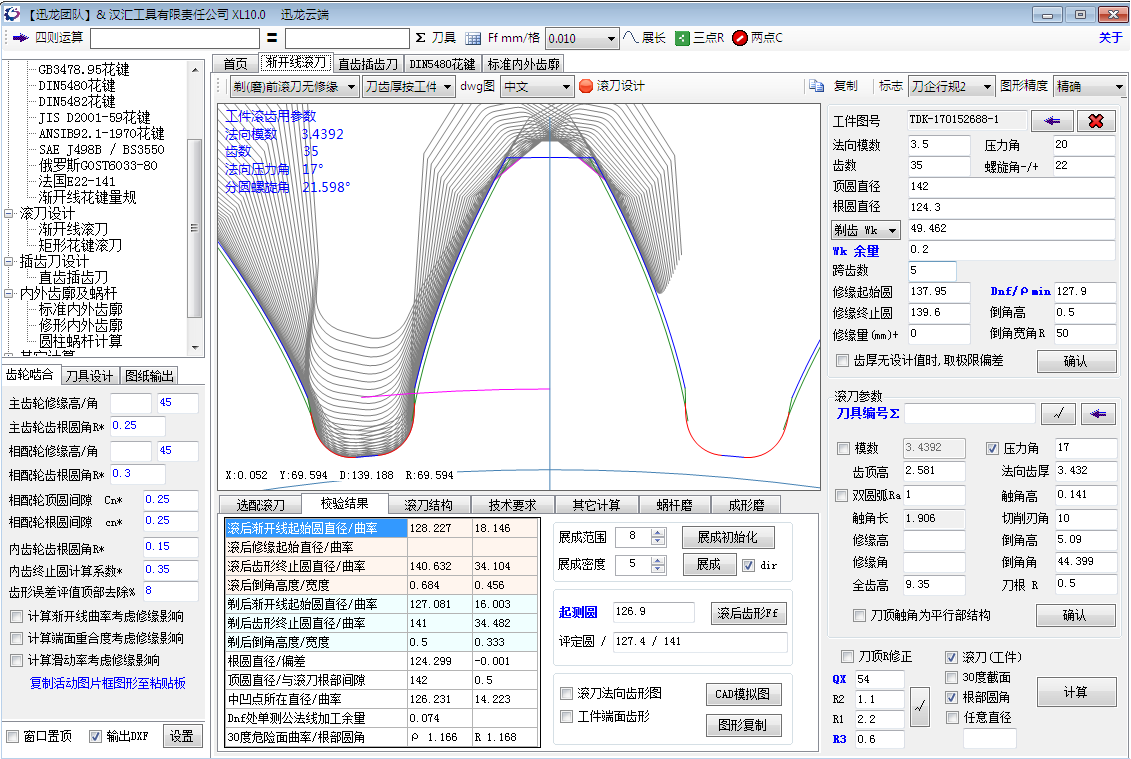Select the 三点R green icon tool
The height and width of the screenshot is (759, 1131).
tap(682, 38)
